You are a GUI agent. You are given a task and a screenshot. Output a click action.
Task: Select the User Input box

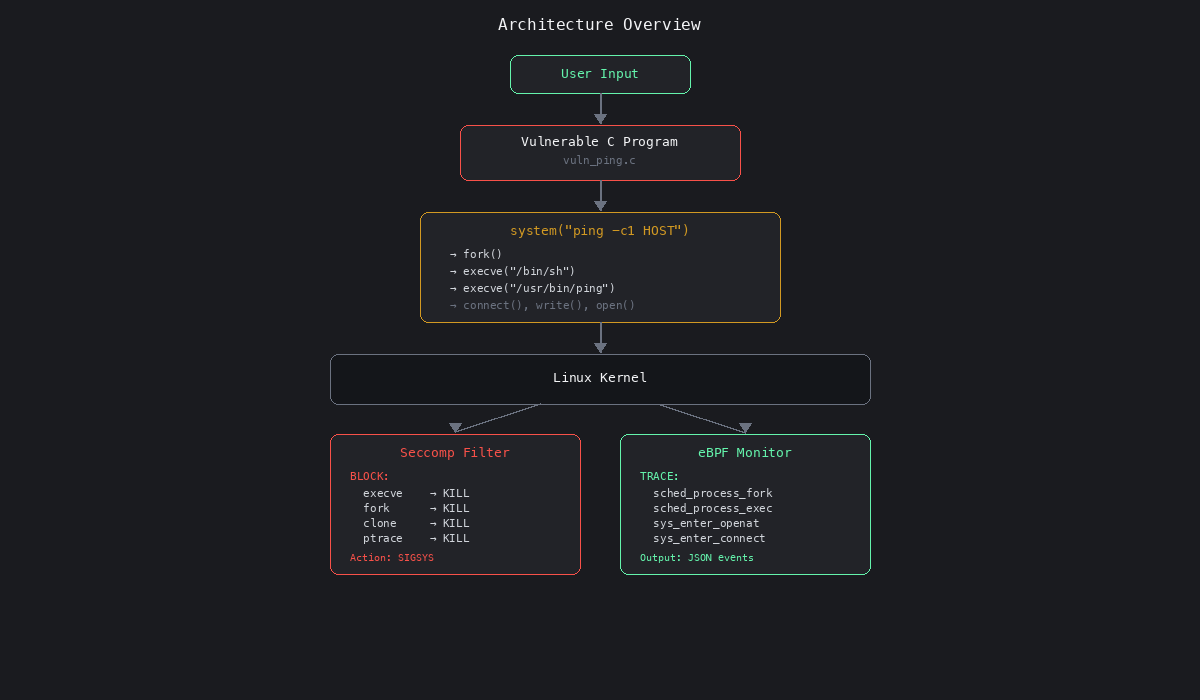click(600, 74)
